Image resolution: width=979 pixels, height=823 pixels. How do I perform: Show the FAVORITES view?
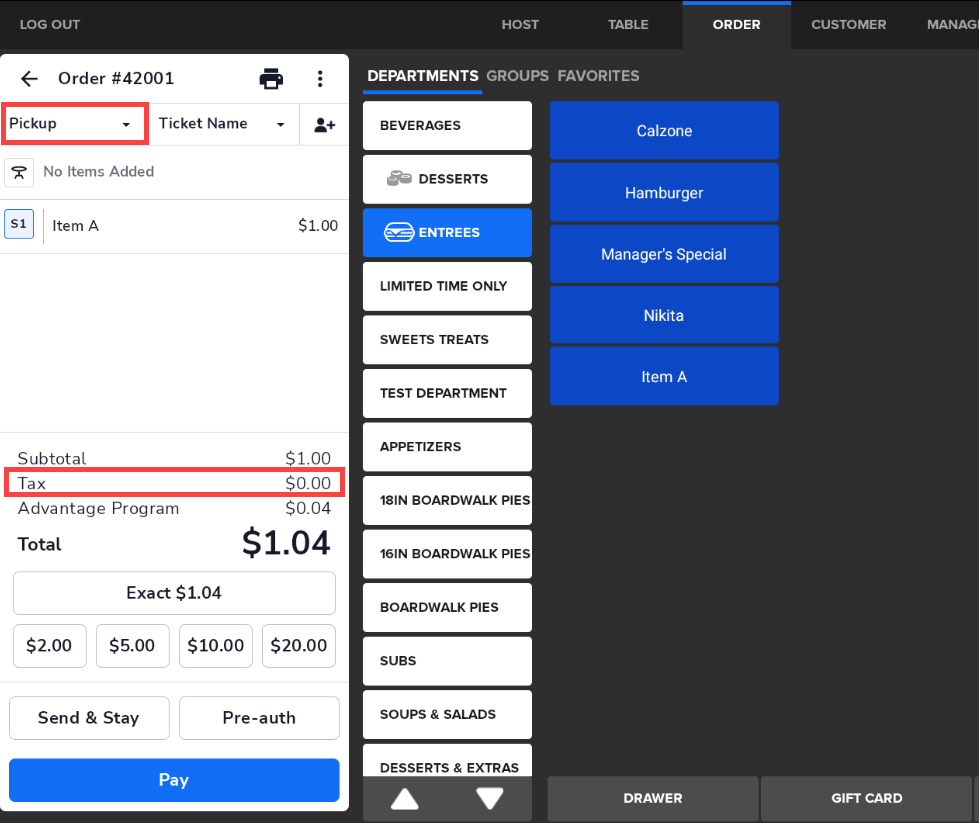(598, 76)
